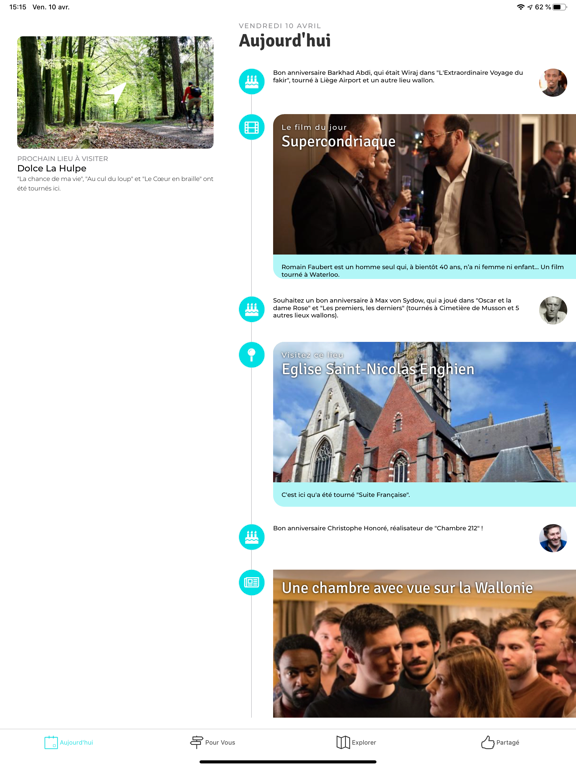
Task: Open the Eglise Saint-Nicolas Enghien place card
Action: [x=424, y=412]
